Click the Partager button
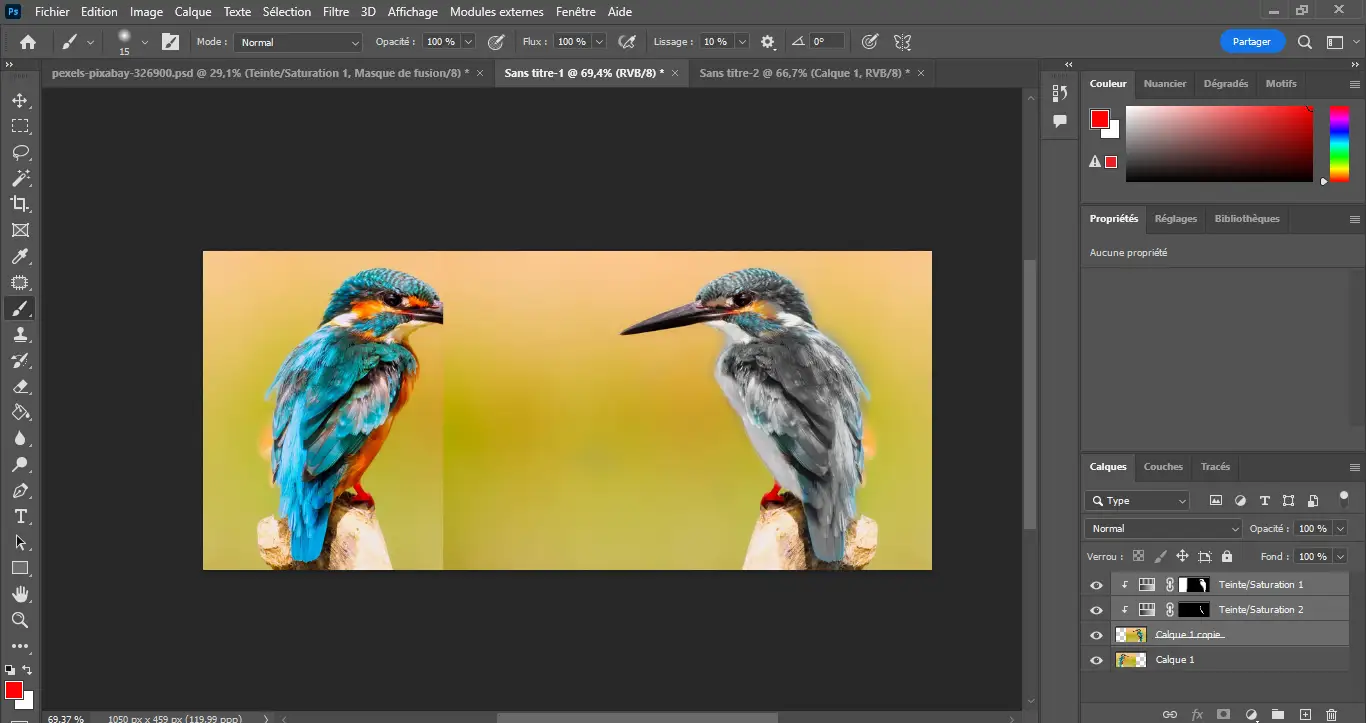The height and width of the screenshot is (723, 1366). pyautogui.click(x=1251, y=42)
